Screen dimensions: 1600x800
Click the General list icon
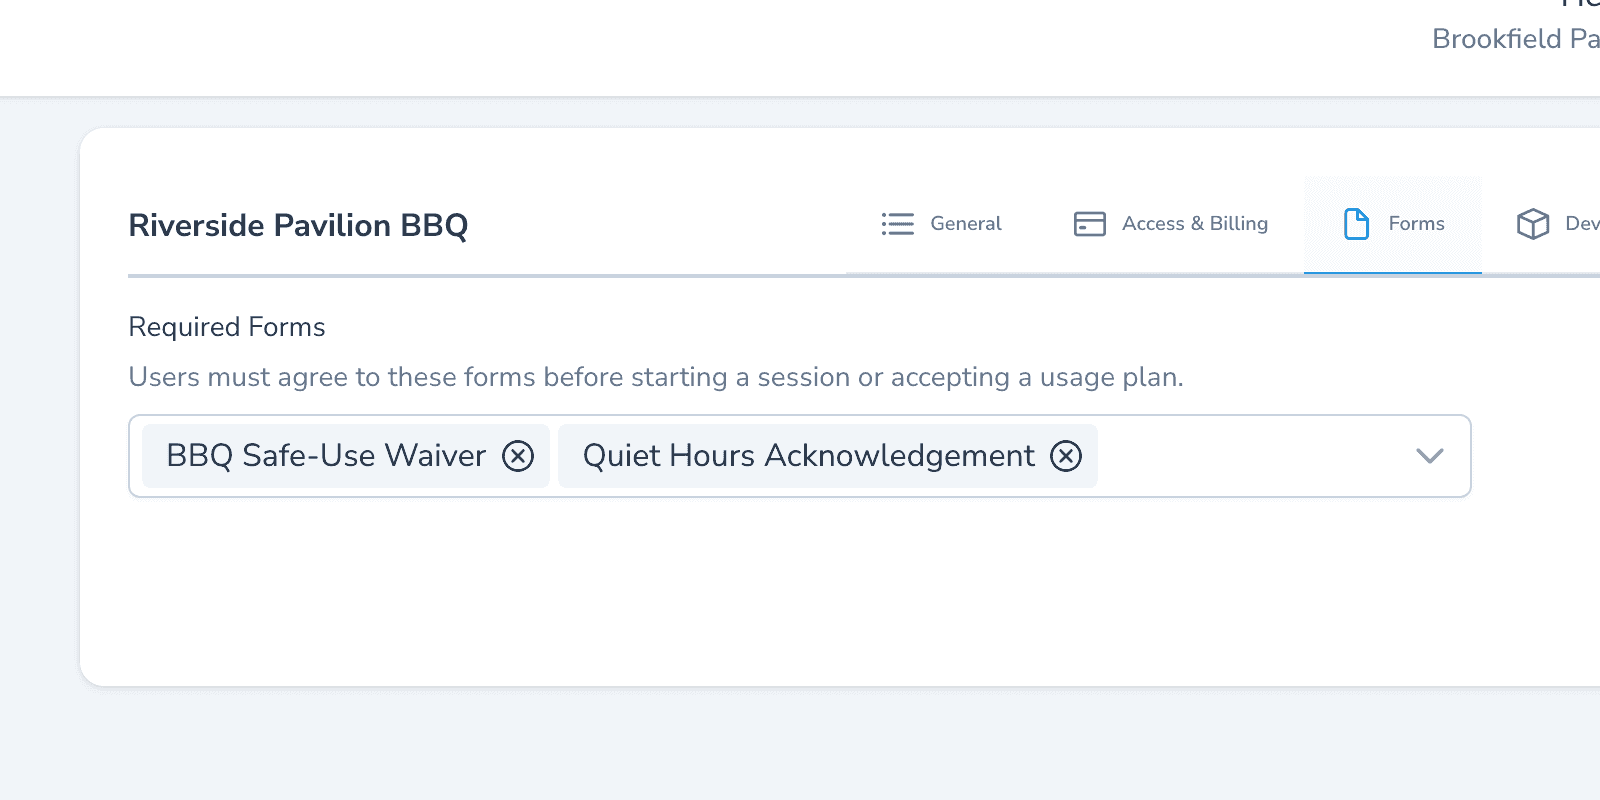pyautogui.click(x=898, y=224)
